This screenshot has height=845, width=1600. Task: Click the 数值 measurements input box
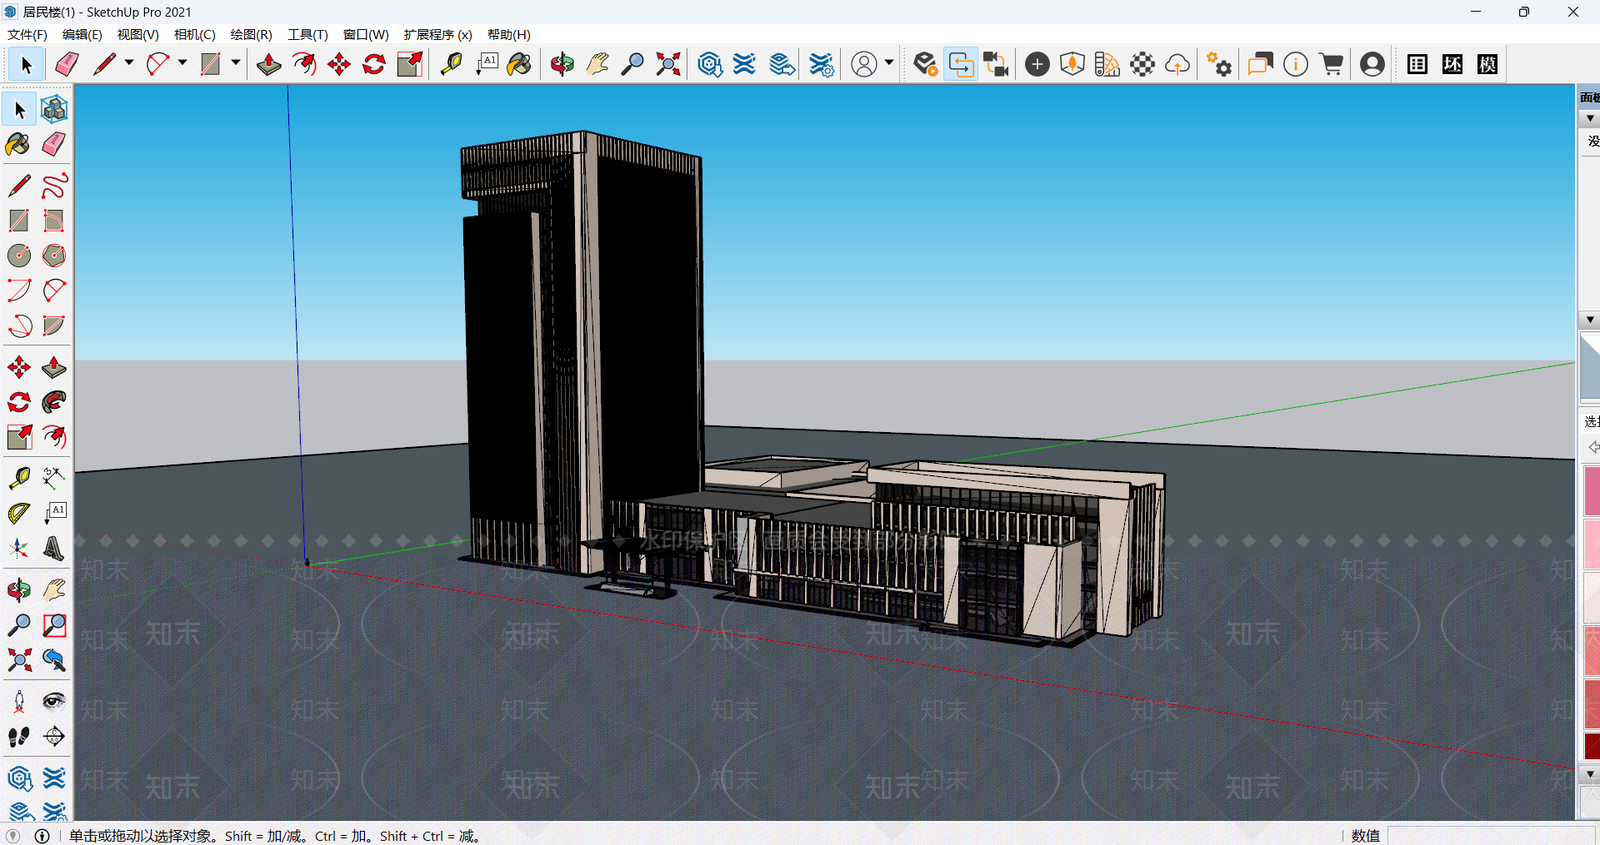pos(1489,836)
